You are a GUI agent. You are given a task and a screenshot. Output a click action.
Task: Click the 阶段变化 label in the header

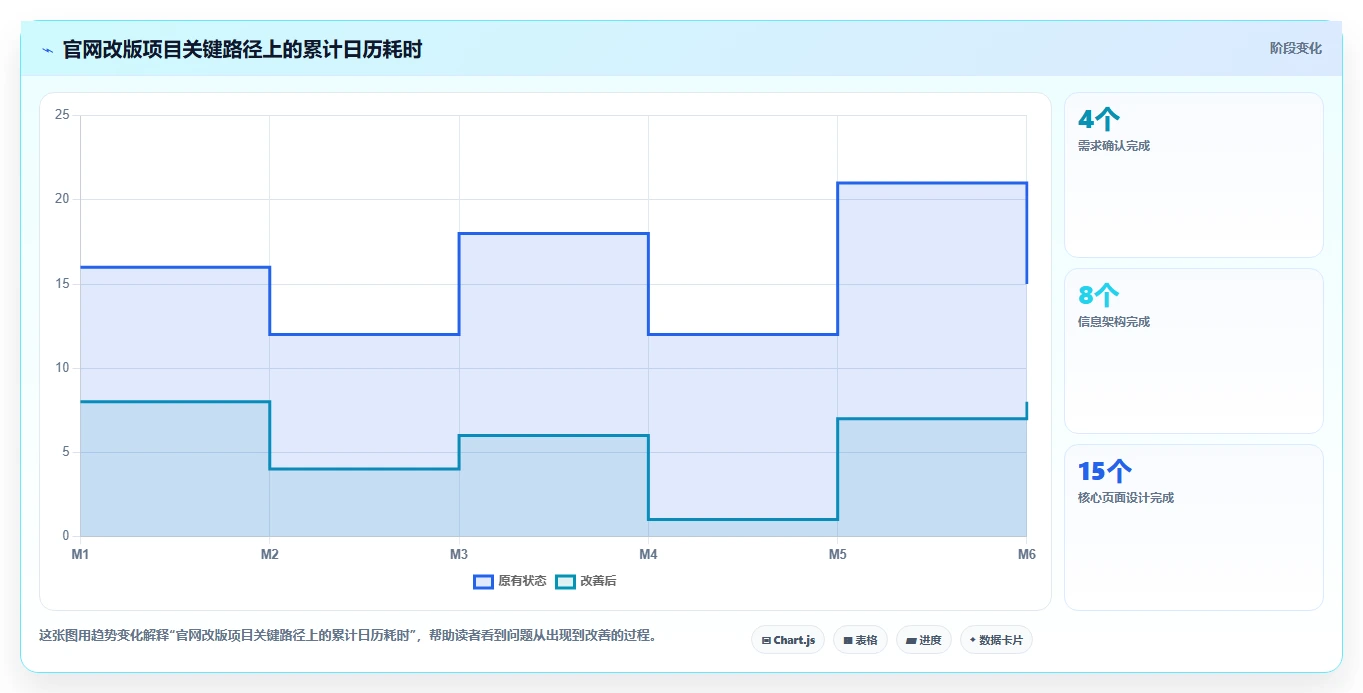tap(1296, 48)
